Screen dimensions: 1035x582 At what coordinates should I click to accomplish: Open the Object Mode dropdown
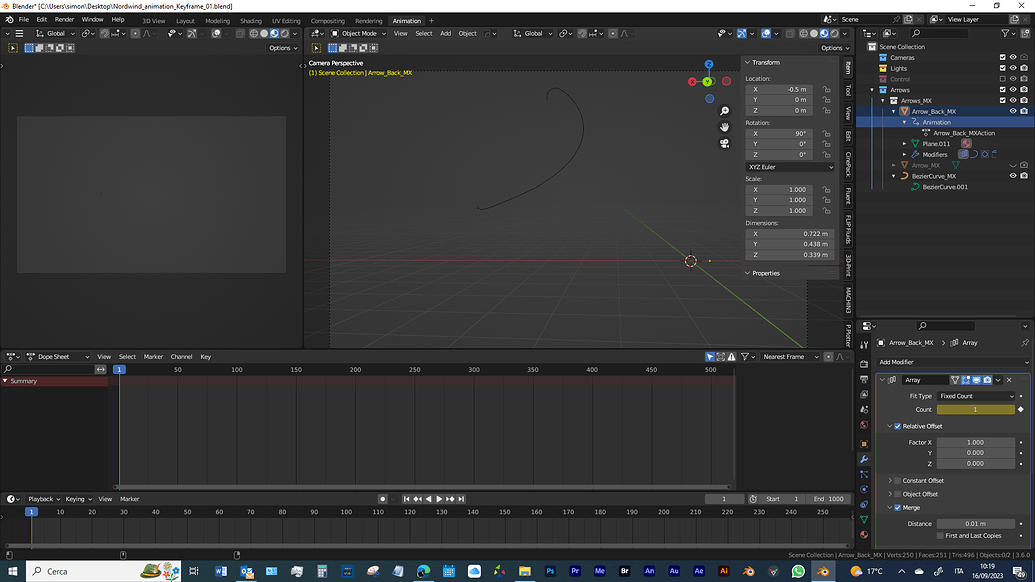click(358, 34)
